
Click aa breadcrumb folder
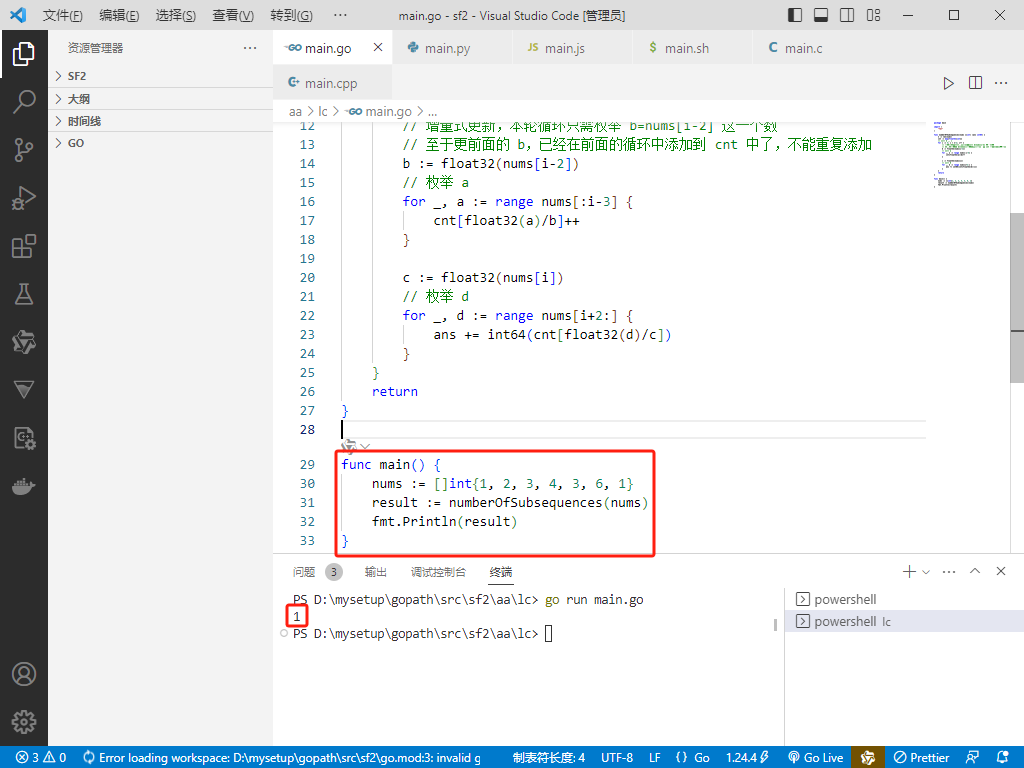click(x=295, y=112)
